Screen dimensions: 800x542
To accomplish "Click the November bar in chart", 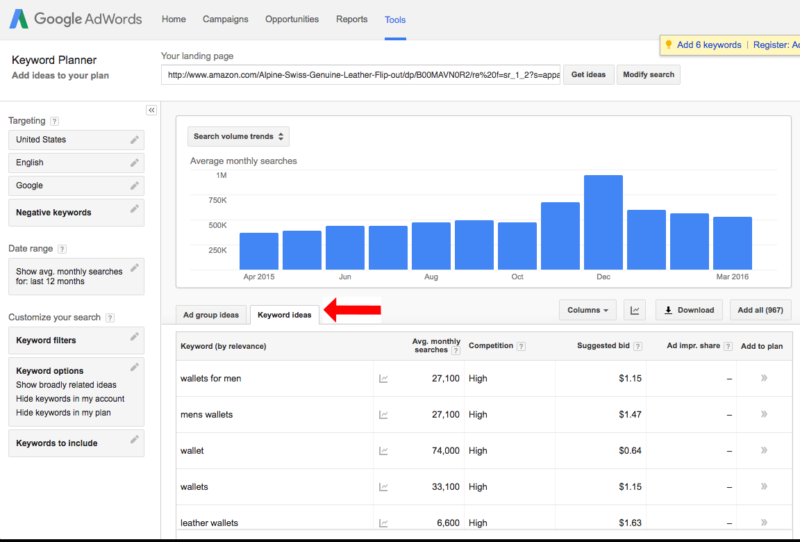I will (560, 236).
